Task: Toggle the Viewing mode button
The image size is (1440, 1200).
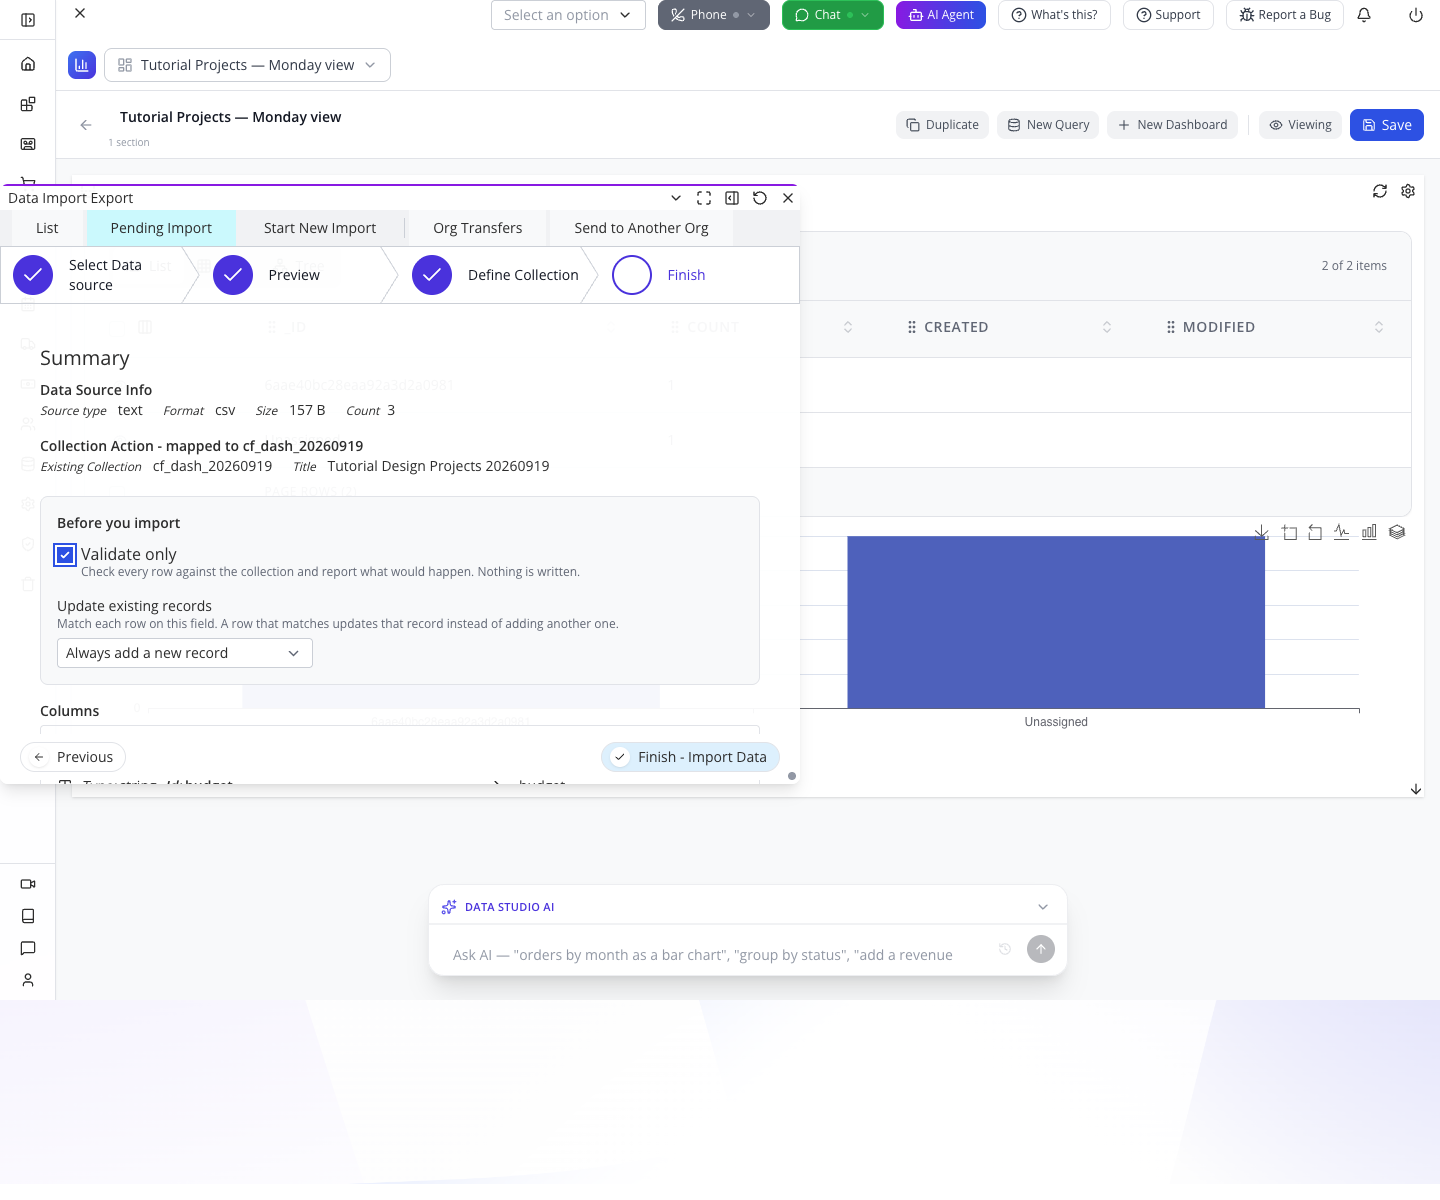Action: pos(1300,125)
